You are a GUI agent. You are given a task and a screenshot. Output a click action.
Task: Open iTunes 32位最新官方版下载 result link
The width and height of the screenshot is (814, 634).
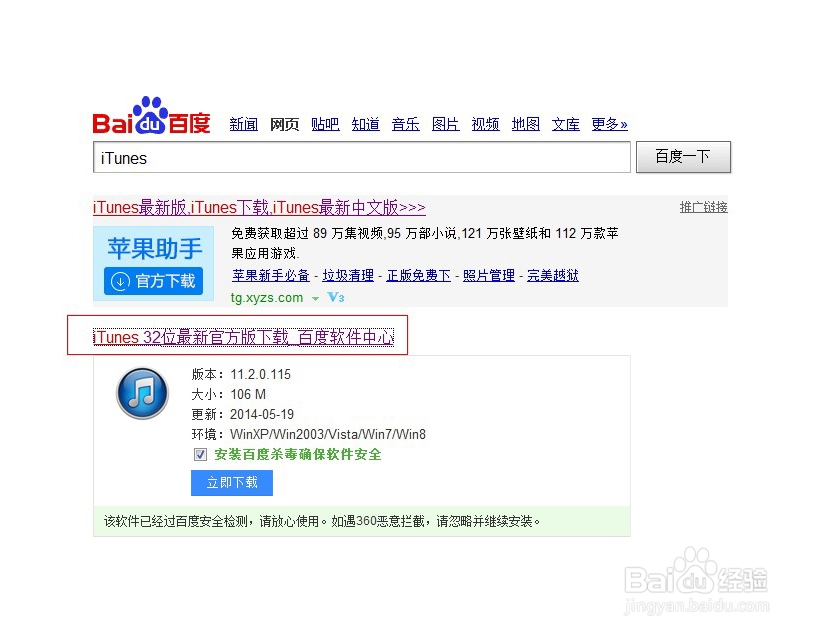(x=243, y=338)
